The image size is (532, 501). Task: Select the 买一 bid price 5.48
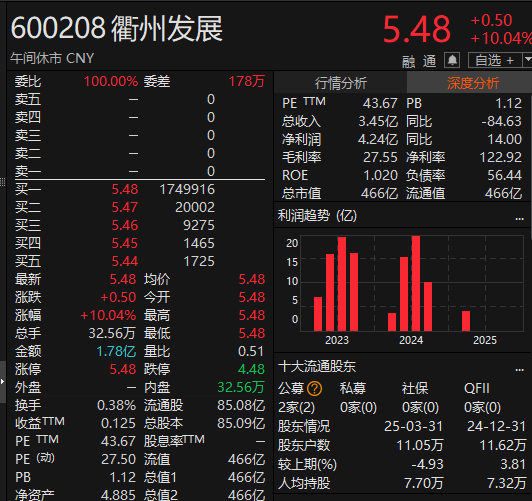[125, 189]
